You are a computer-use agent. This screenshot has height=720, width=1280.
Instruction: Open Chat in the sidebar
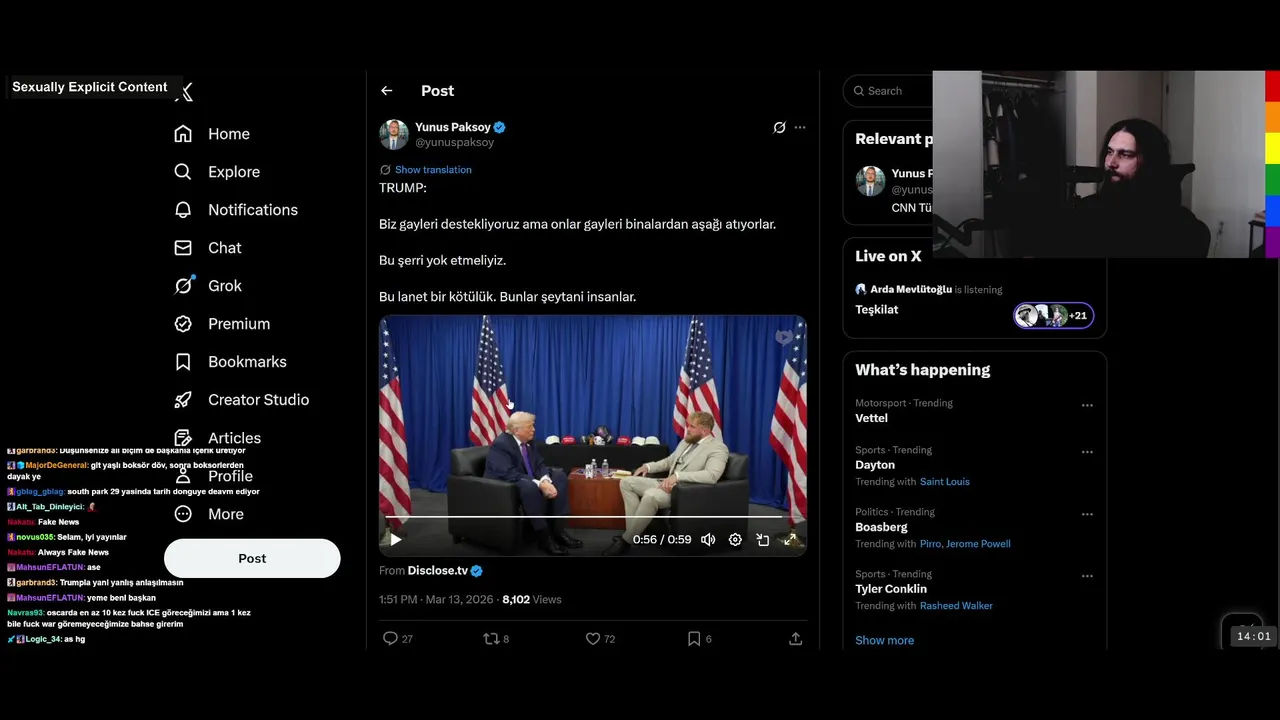(x=208, y=248)
